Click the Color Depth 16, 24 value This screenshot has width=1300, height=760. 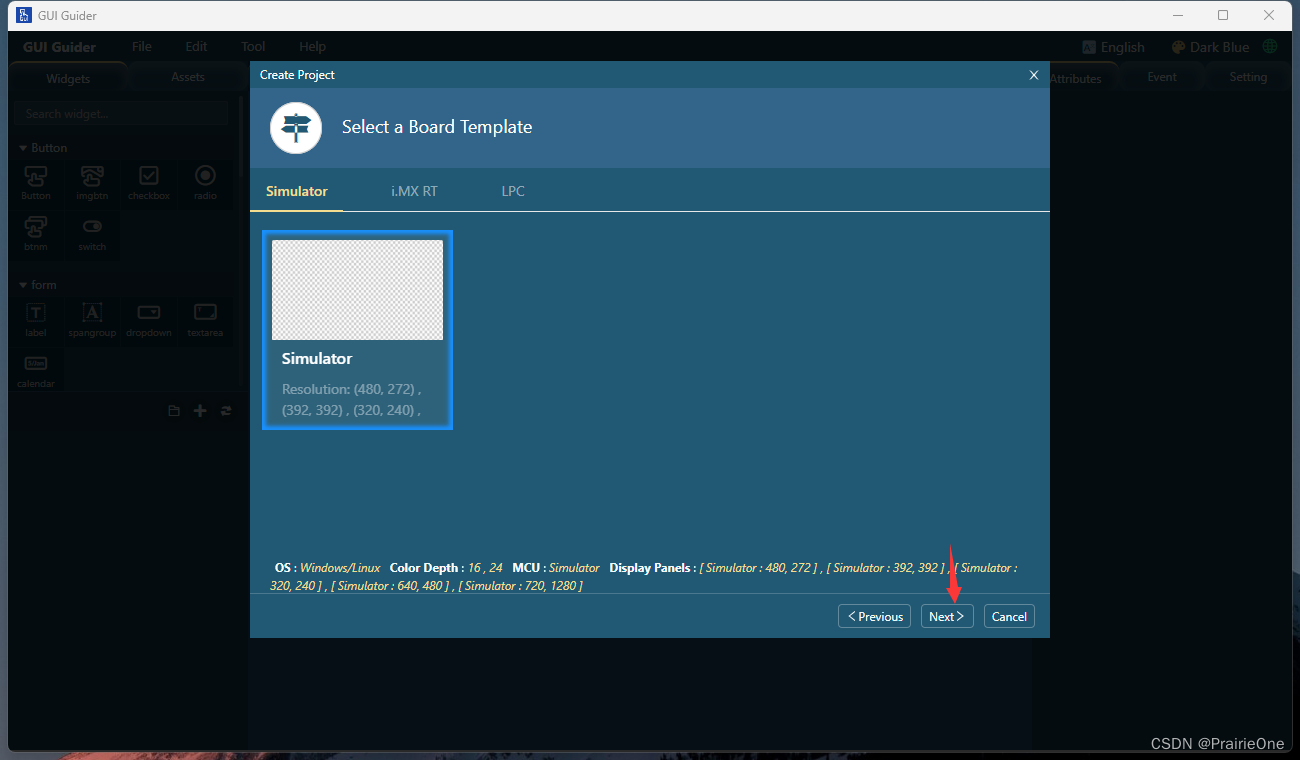tap(485, 568)
